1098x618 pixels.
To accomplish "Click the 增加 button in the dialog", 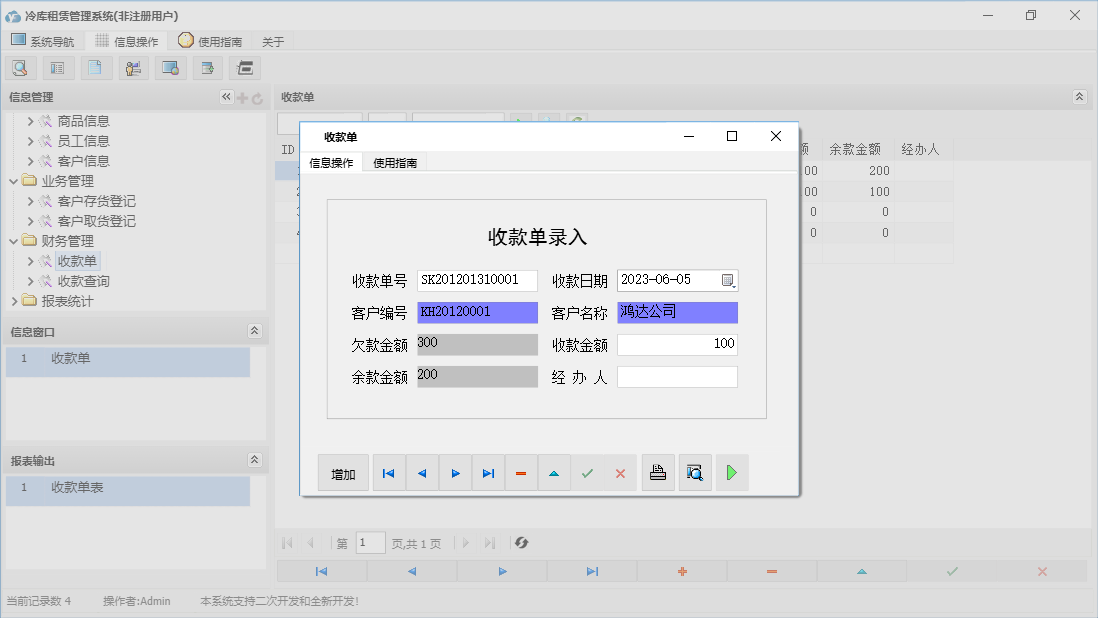I will 343,472.
